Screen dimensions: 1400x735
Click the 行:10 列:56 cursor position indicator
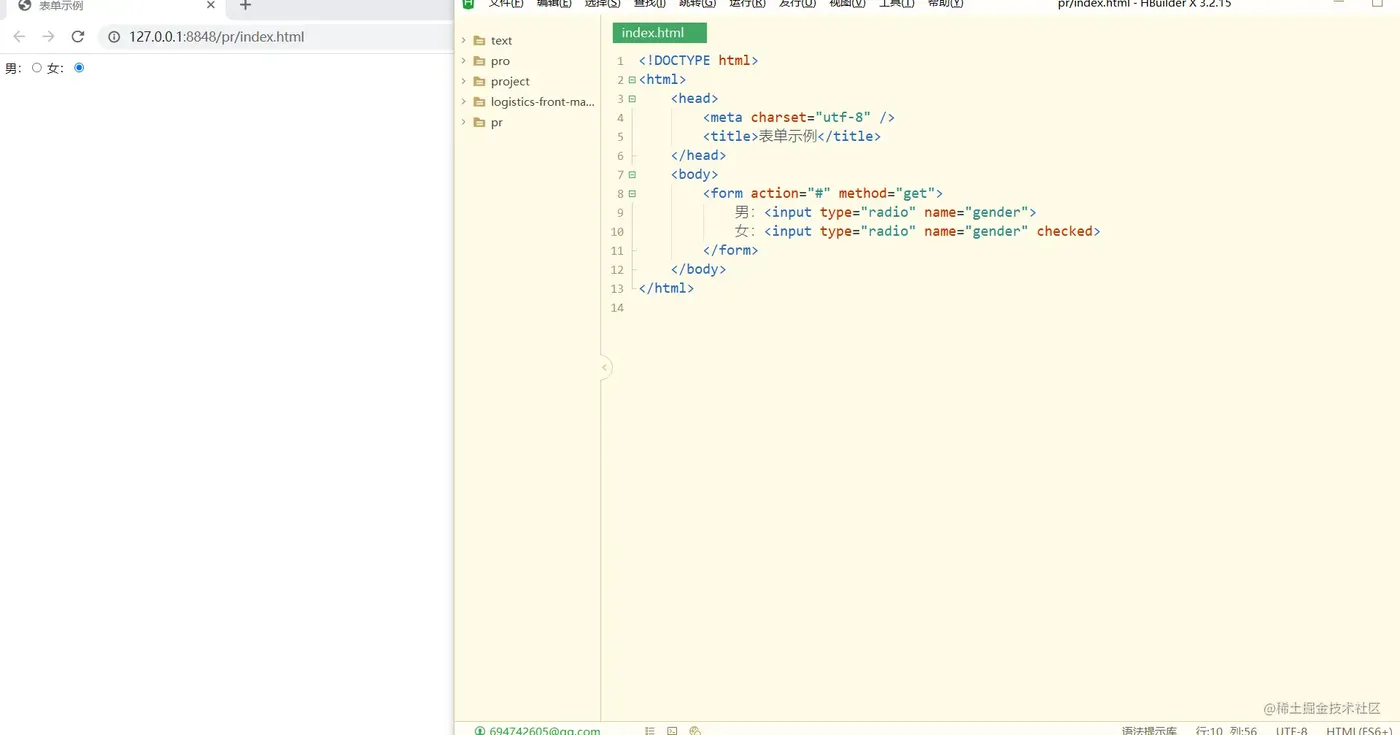click(1226, 730)
